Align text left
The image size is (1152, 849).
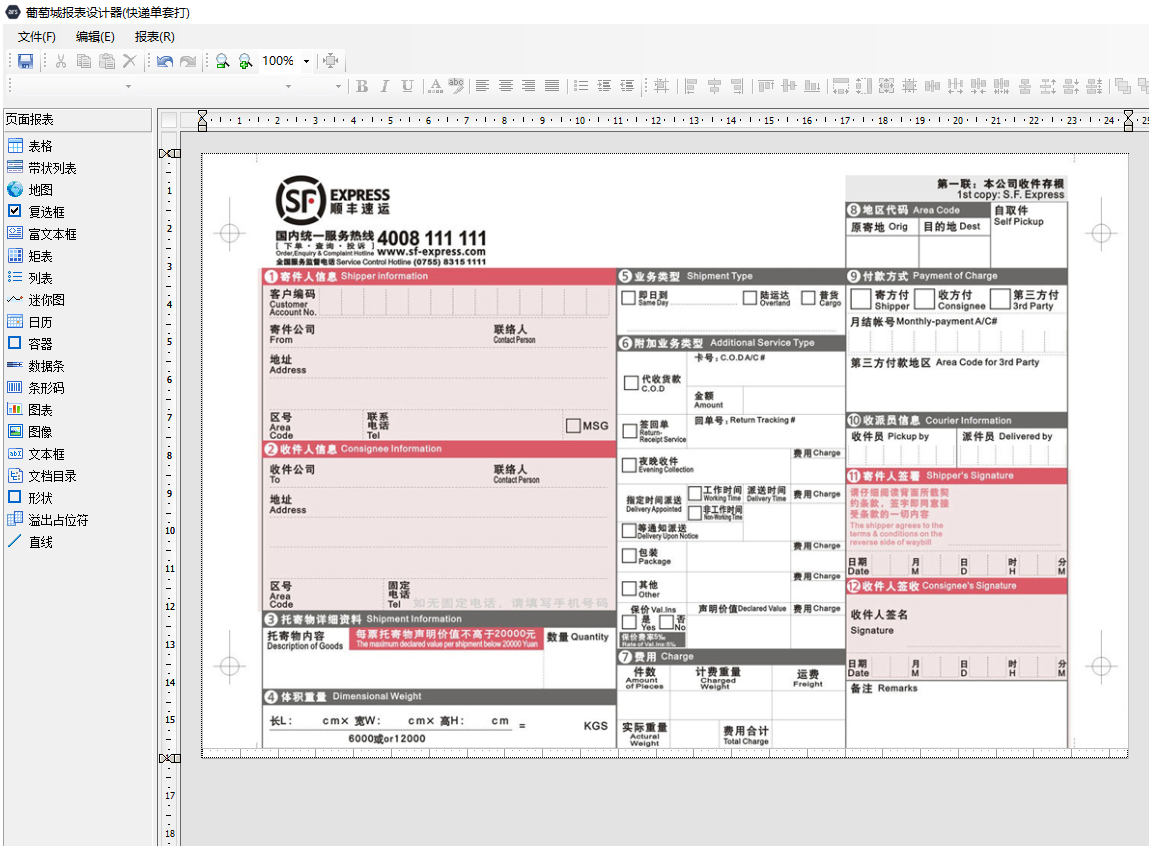483,86
